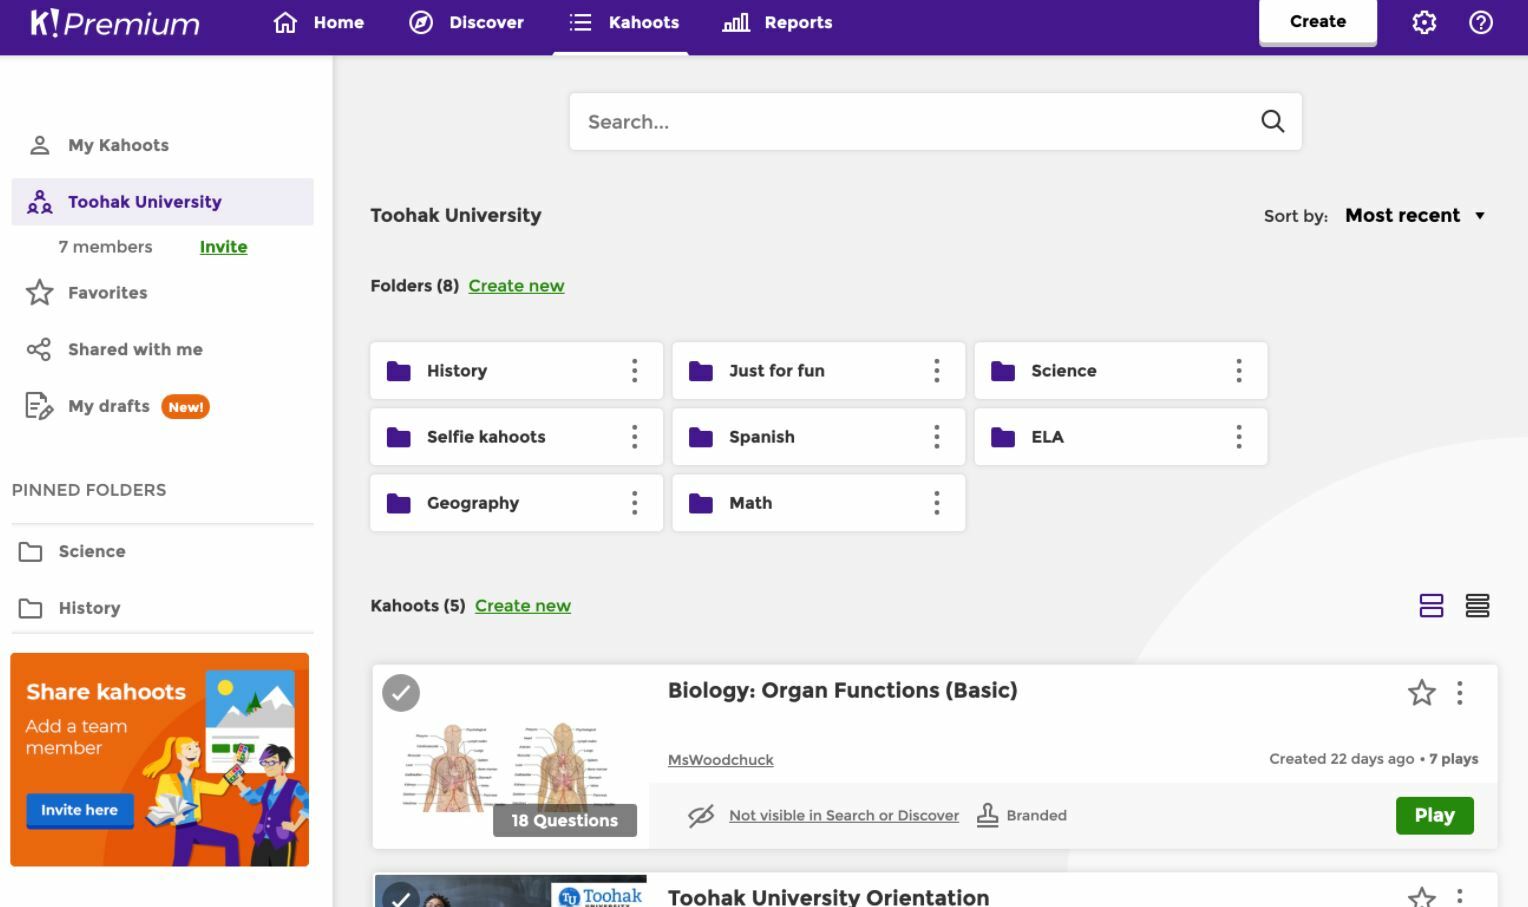
Task: Open the help question-mark icon
Action: 1481,21
